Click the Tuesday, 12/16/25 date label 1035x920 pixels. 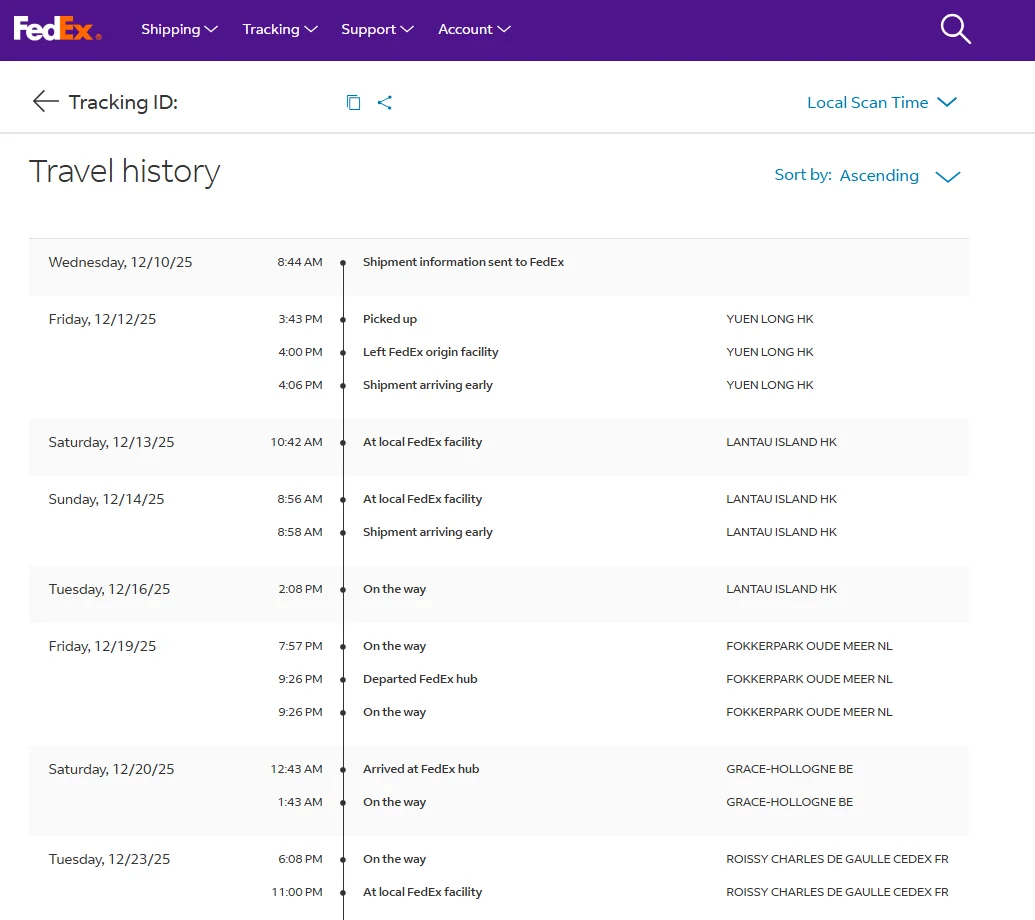tap(109, 589)
